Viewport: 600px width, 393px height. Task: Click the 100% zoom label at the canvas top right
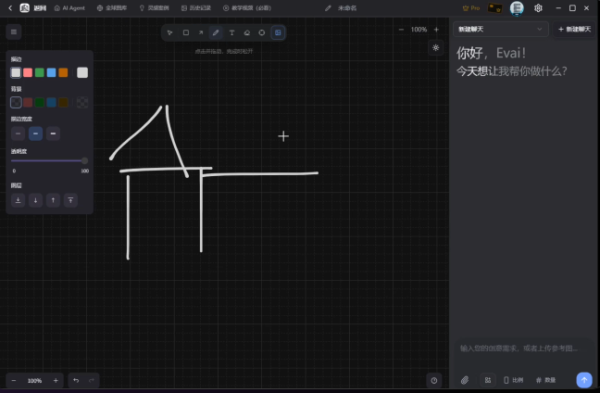point(419,29)
